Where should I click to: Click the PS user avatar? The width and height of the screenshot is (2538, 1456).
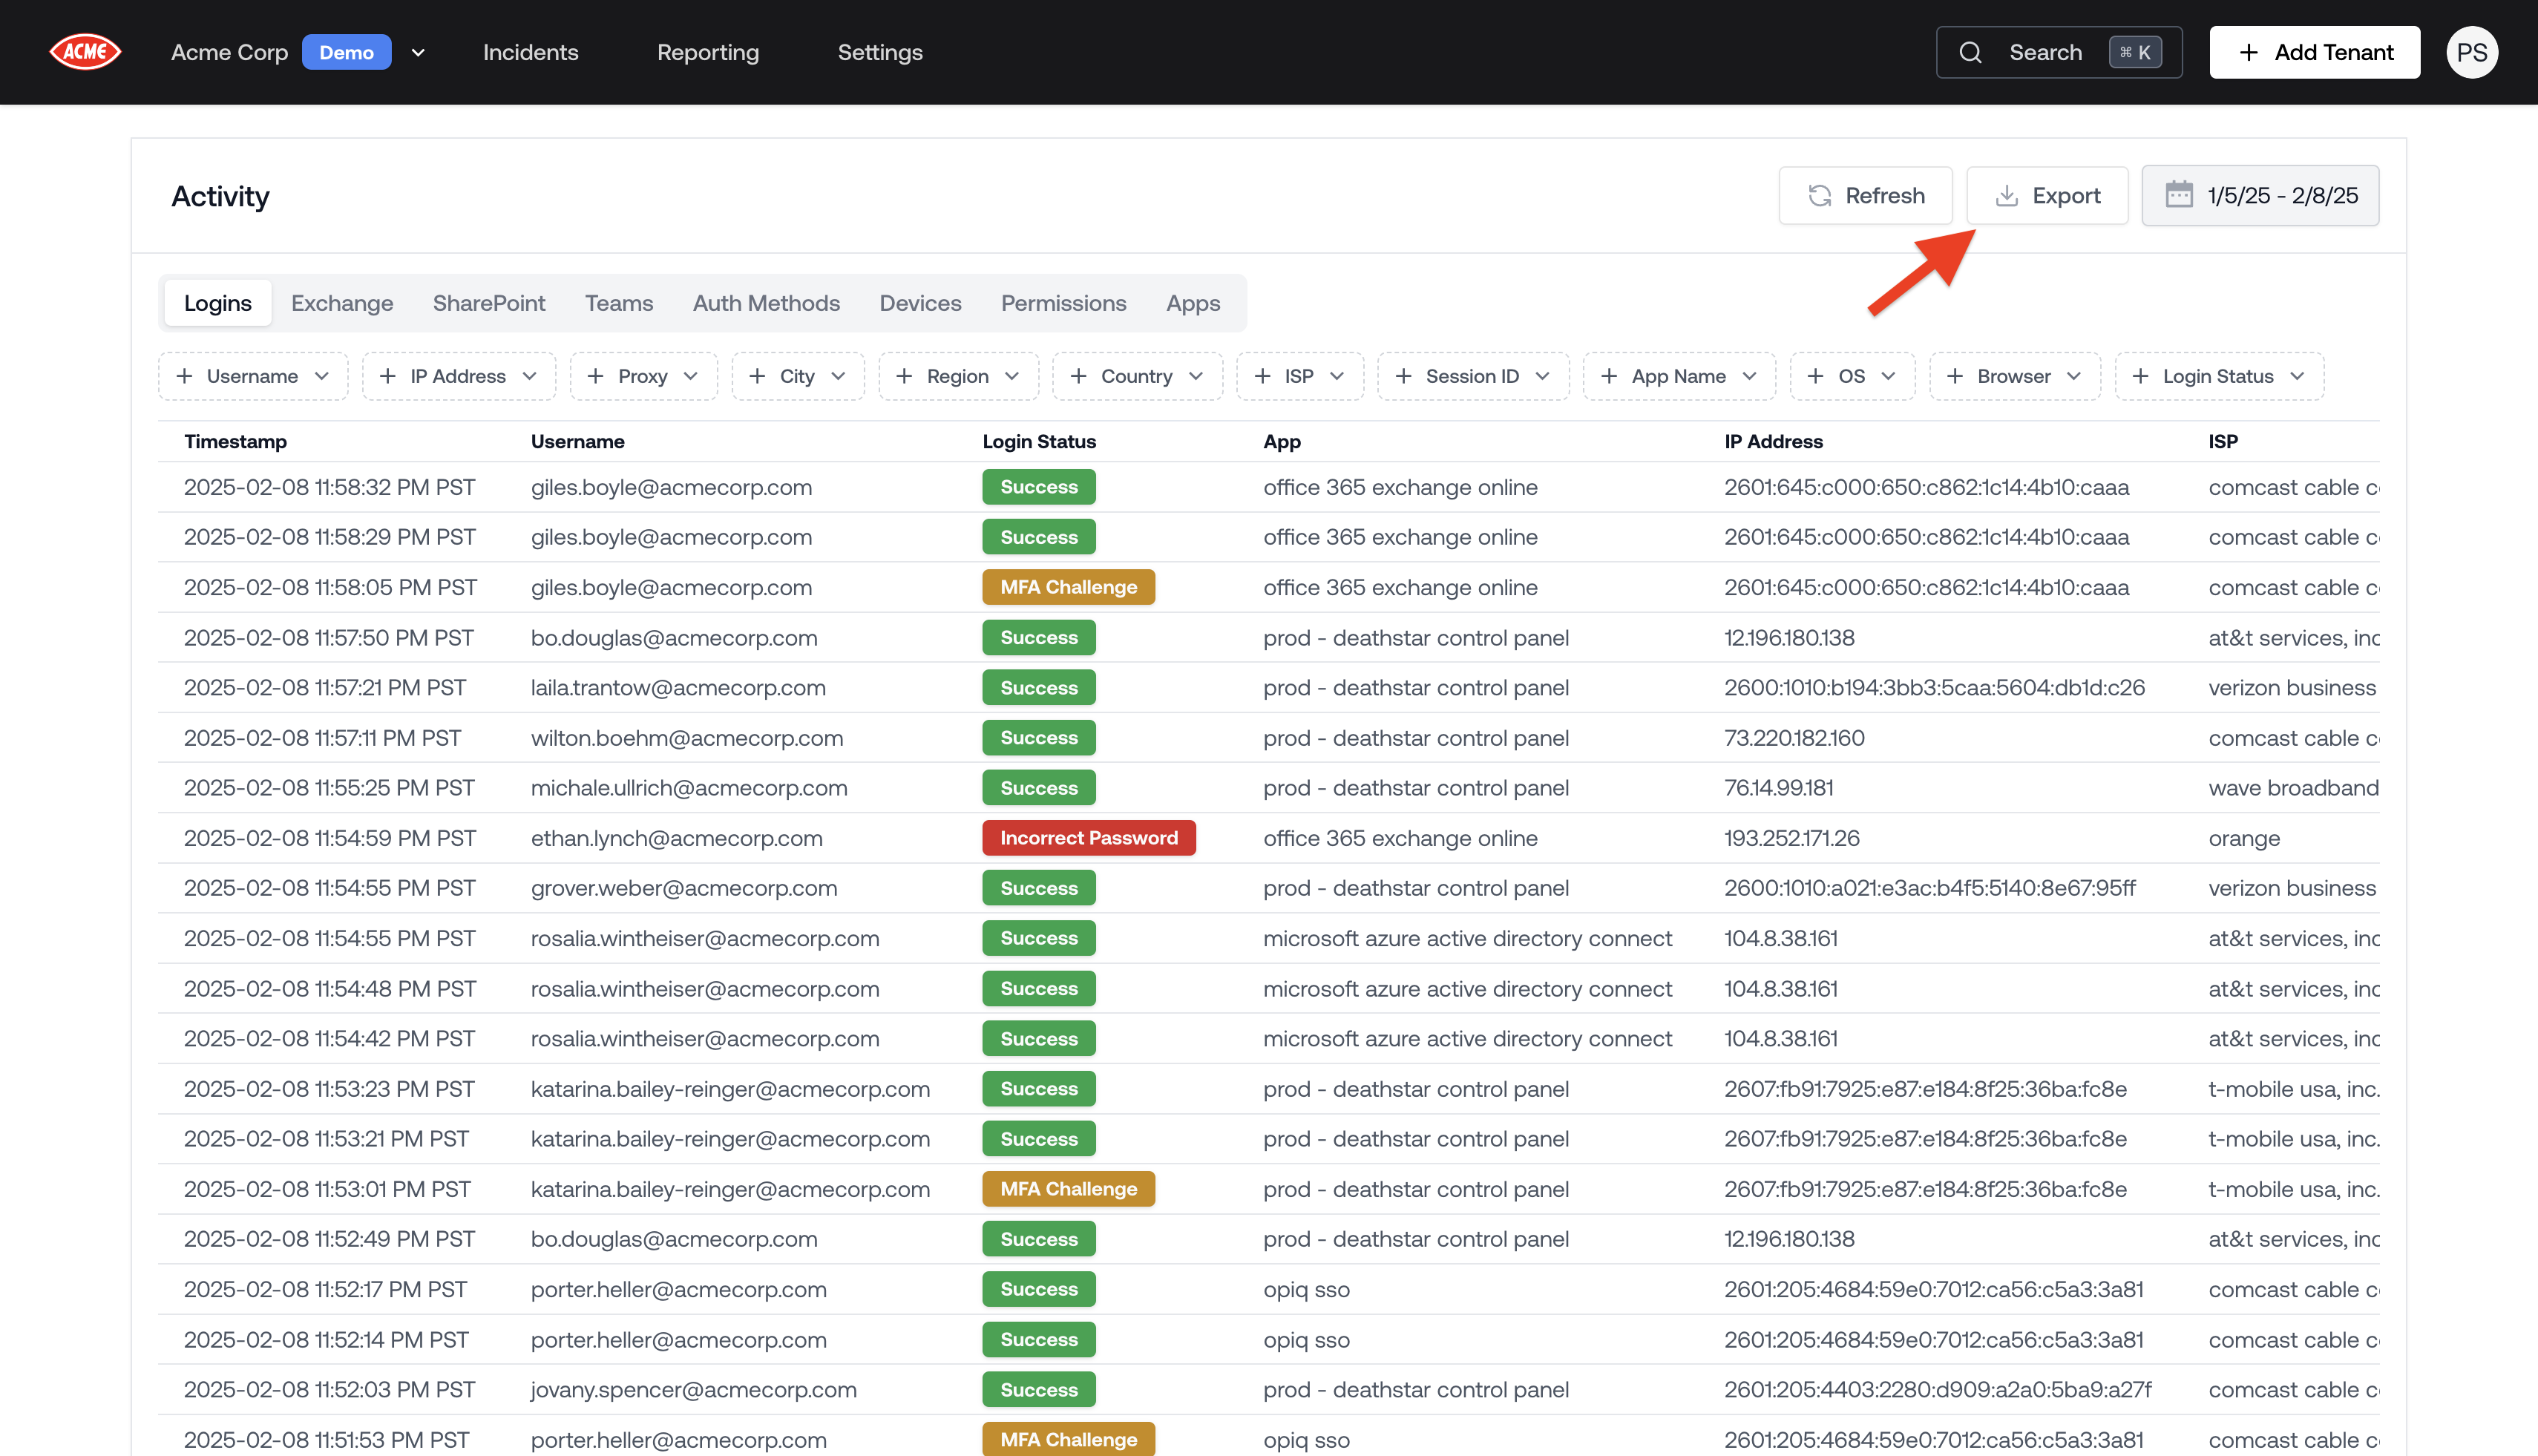(2472, 52)
